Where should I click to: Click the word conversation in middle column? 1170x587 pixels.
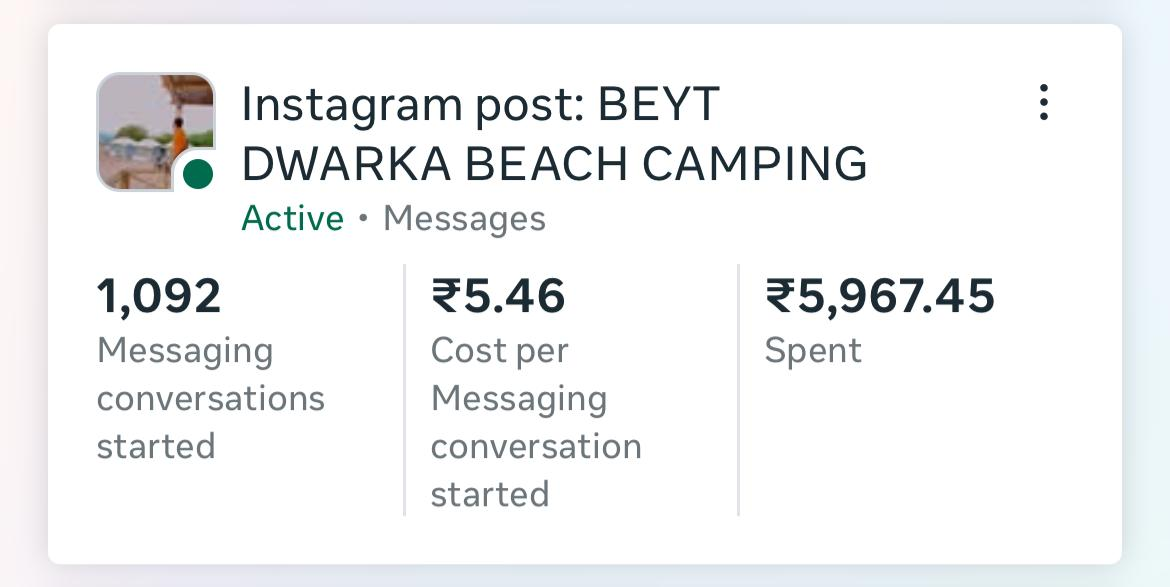[536, 446]
